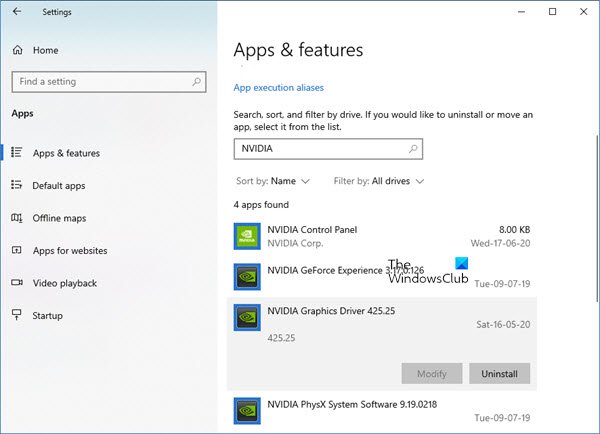
Task: Click NVIDIA Graphics Driver 425.25 title
Action: coord(331,311)
